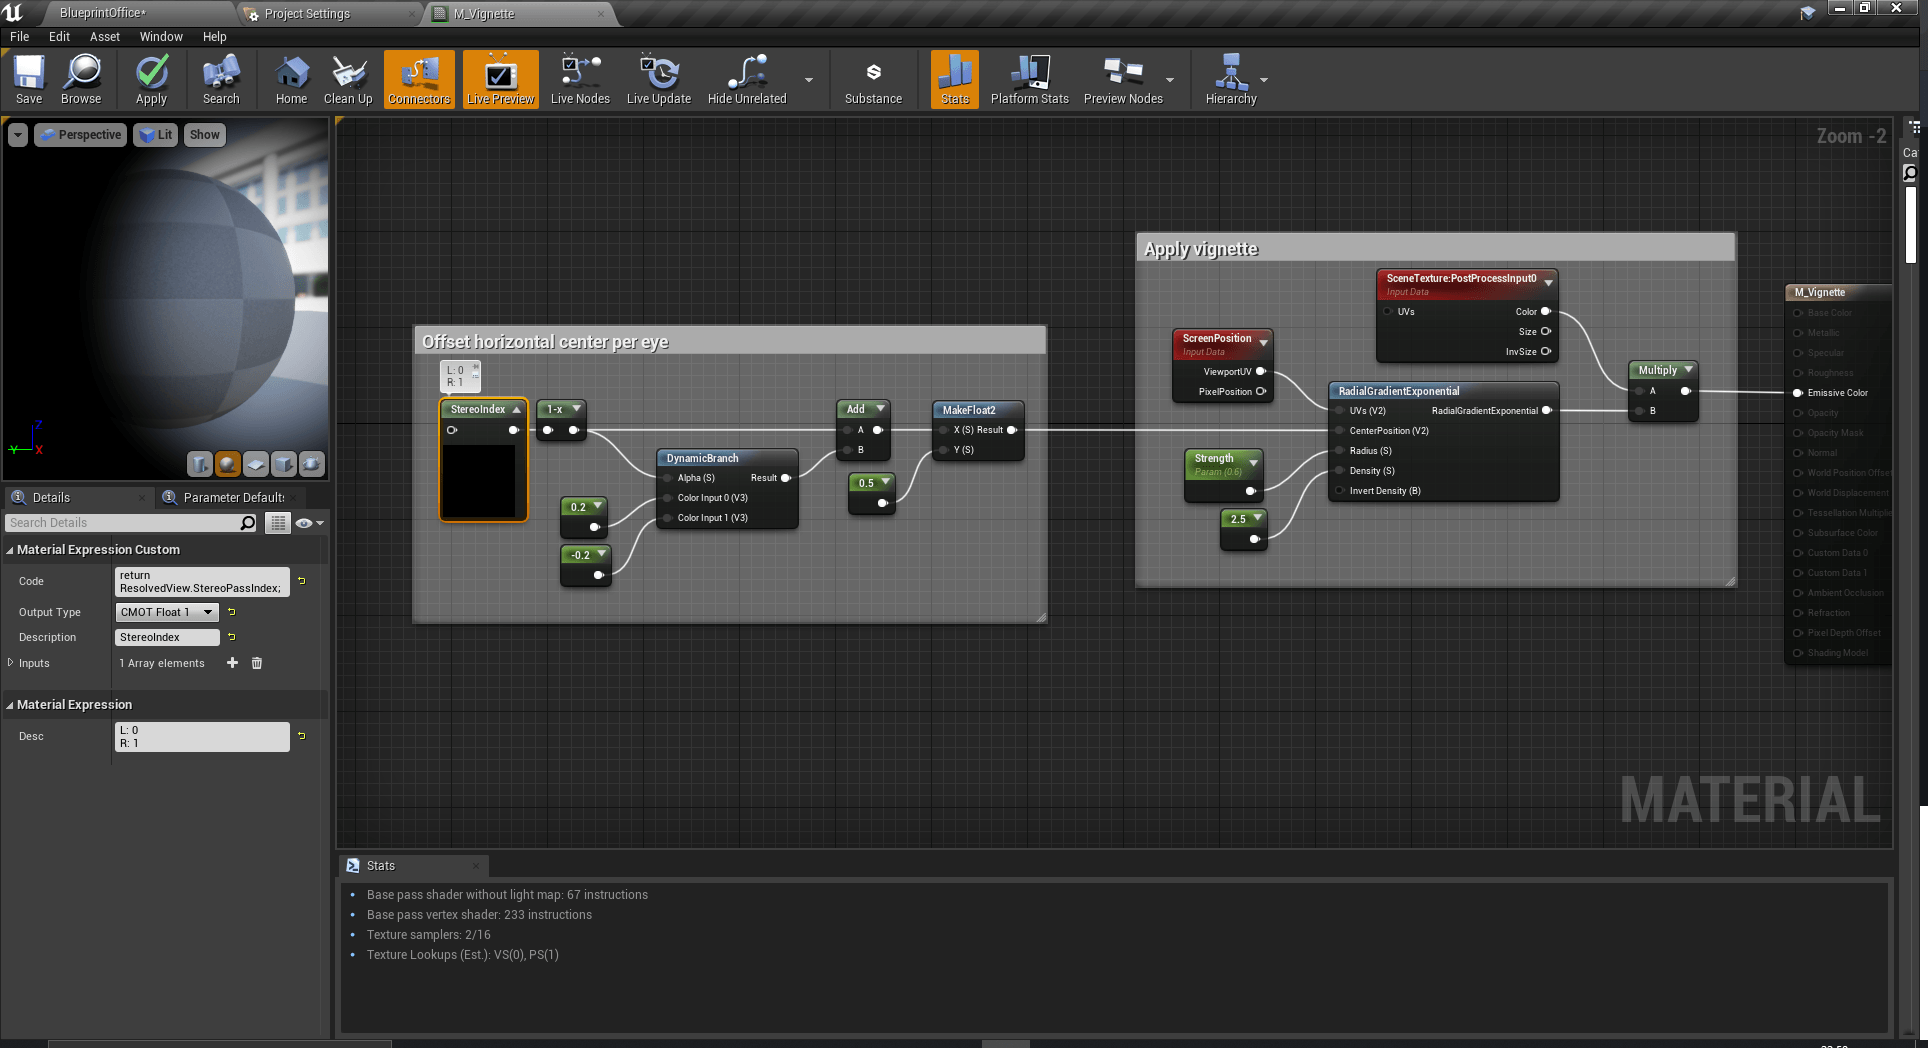The height and width of the screenshot is (1048, 1928).
Task: Open Platform Stats view
Action: tap(1029, 79)
